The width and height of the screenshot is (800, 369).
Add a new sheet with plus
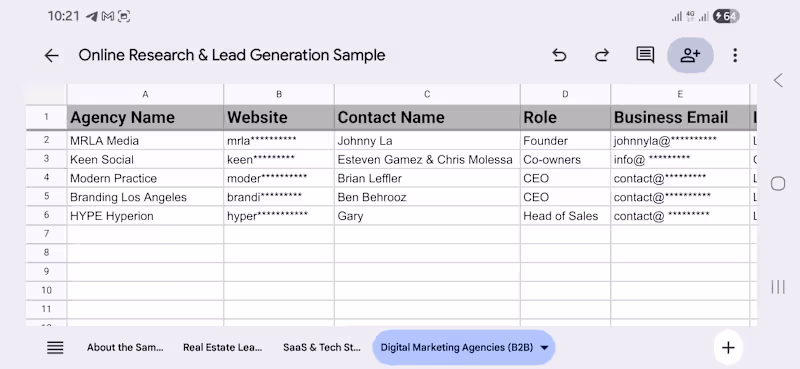click(728, 348)
